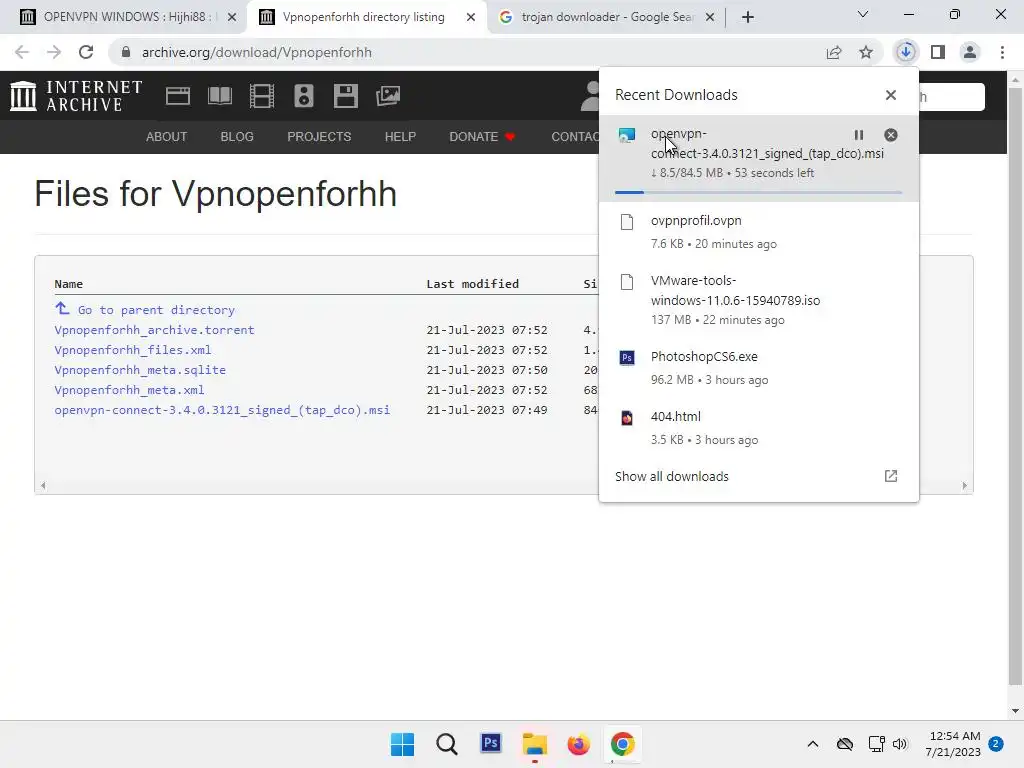Open the Web (Wayback) icon in Archive header
The width and height of the screenshot is (1024, 768).
click(178, 96)
